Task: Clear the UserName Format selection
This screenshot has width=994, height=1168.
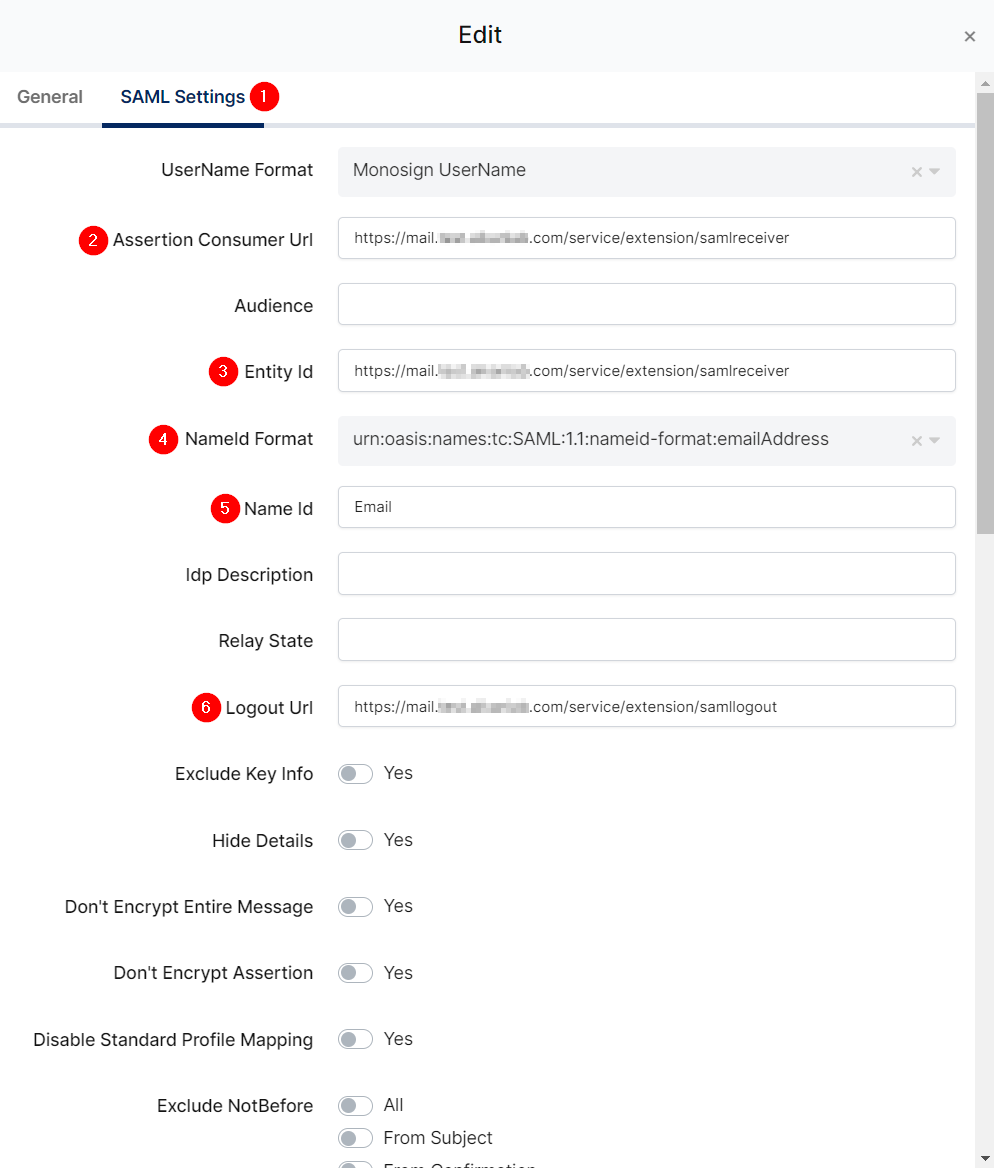Action: coord(916,172)
